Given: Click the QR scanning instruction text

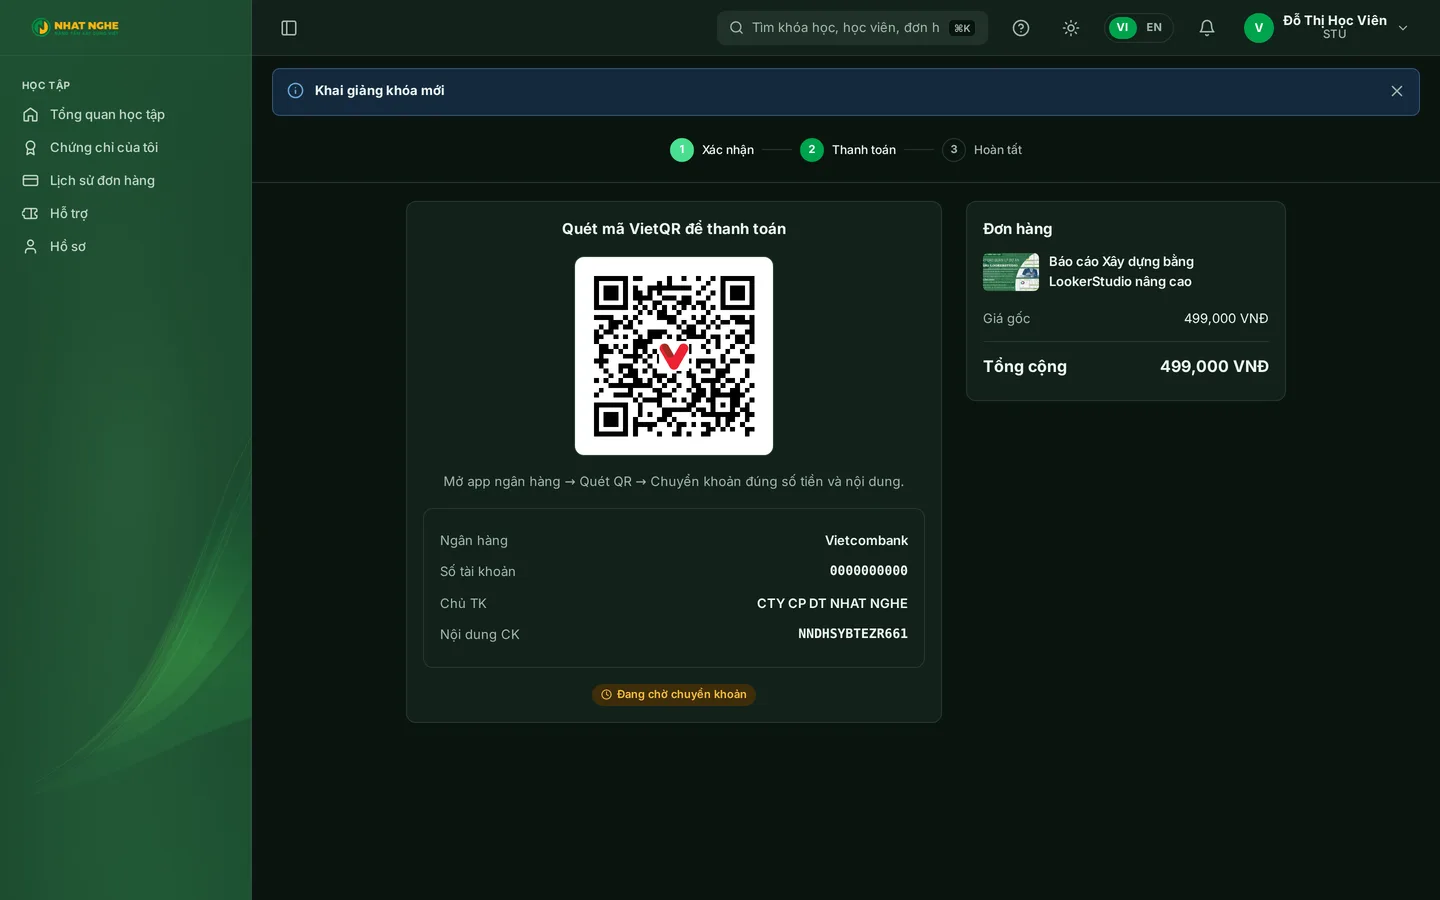Looking at the screenshot, I should click(674, 482).
